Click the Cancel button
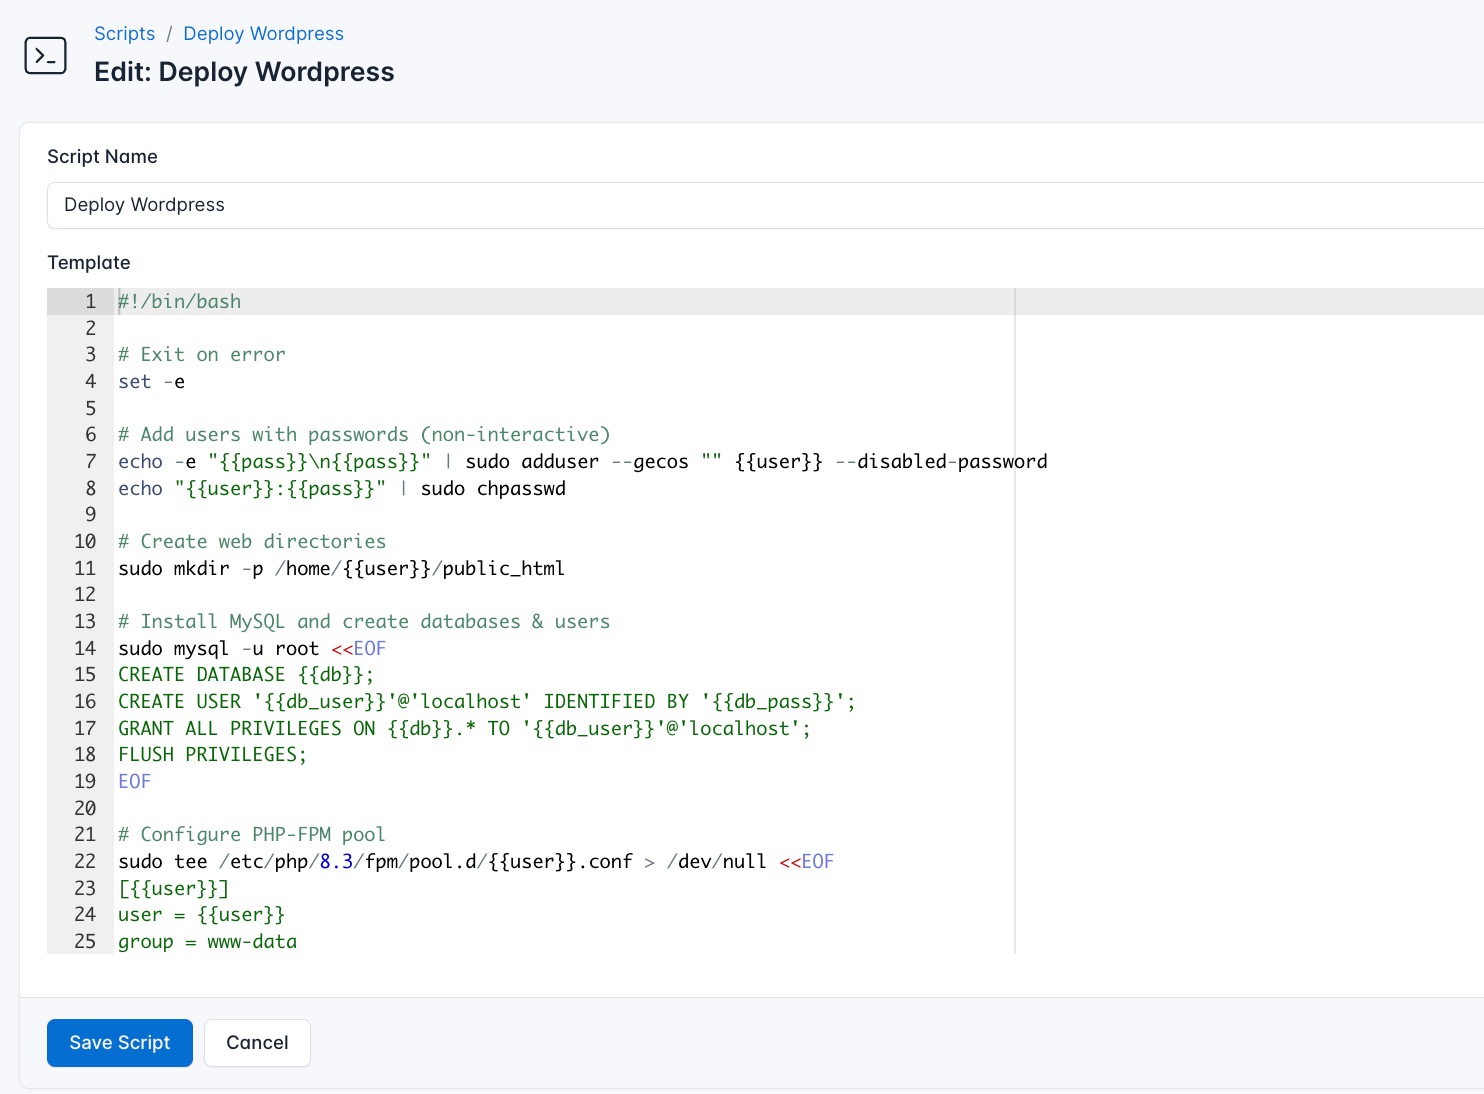1484x1094 pixels. click(x=257, y=1043)
